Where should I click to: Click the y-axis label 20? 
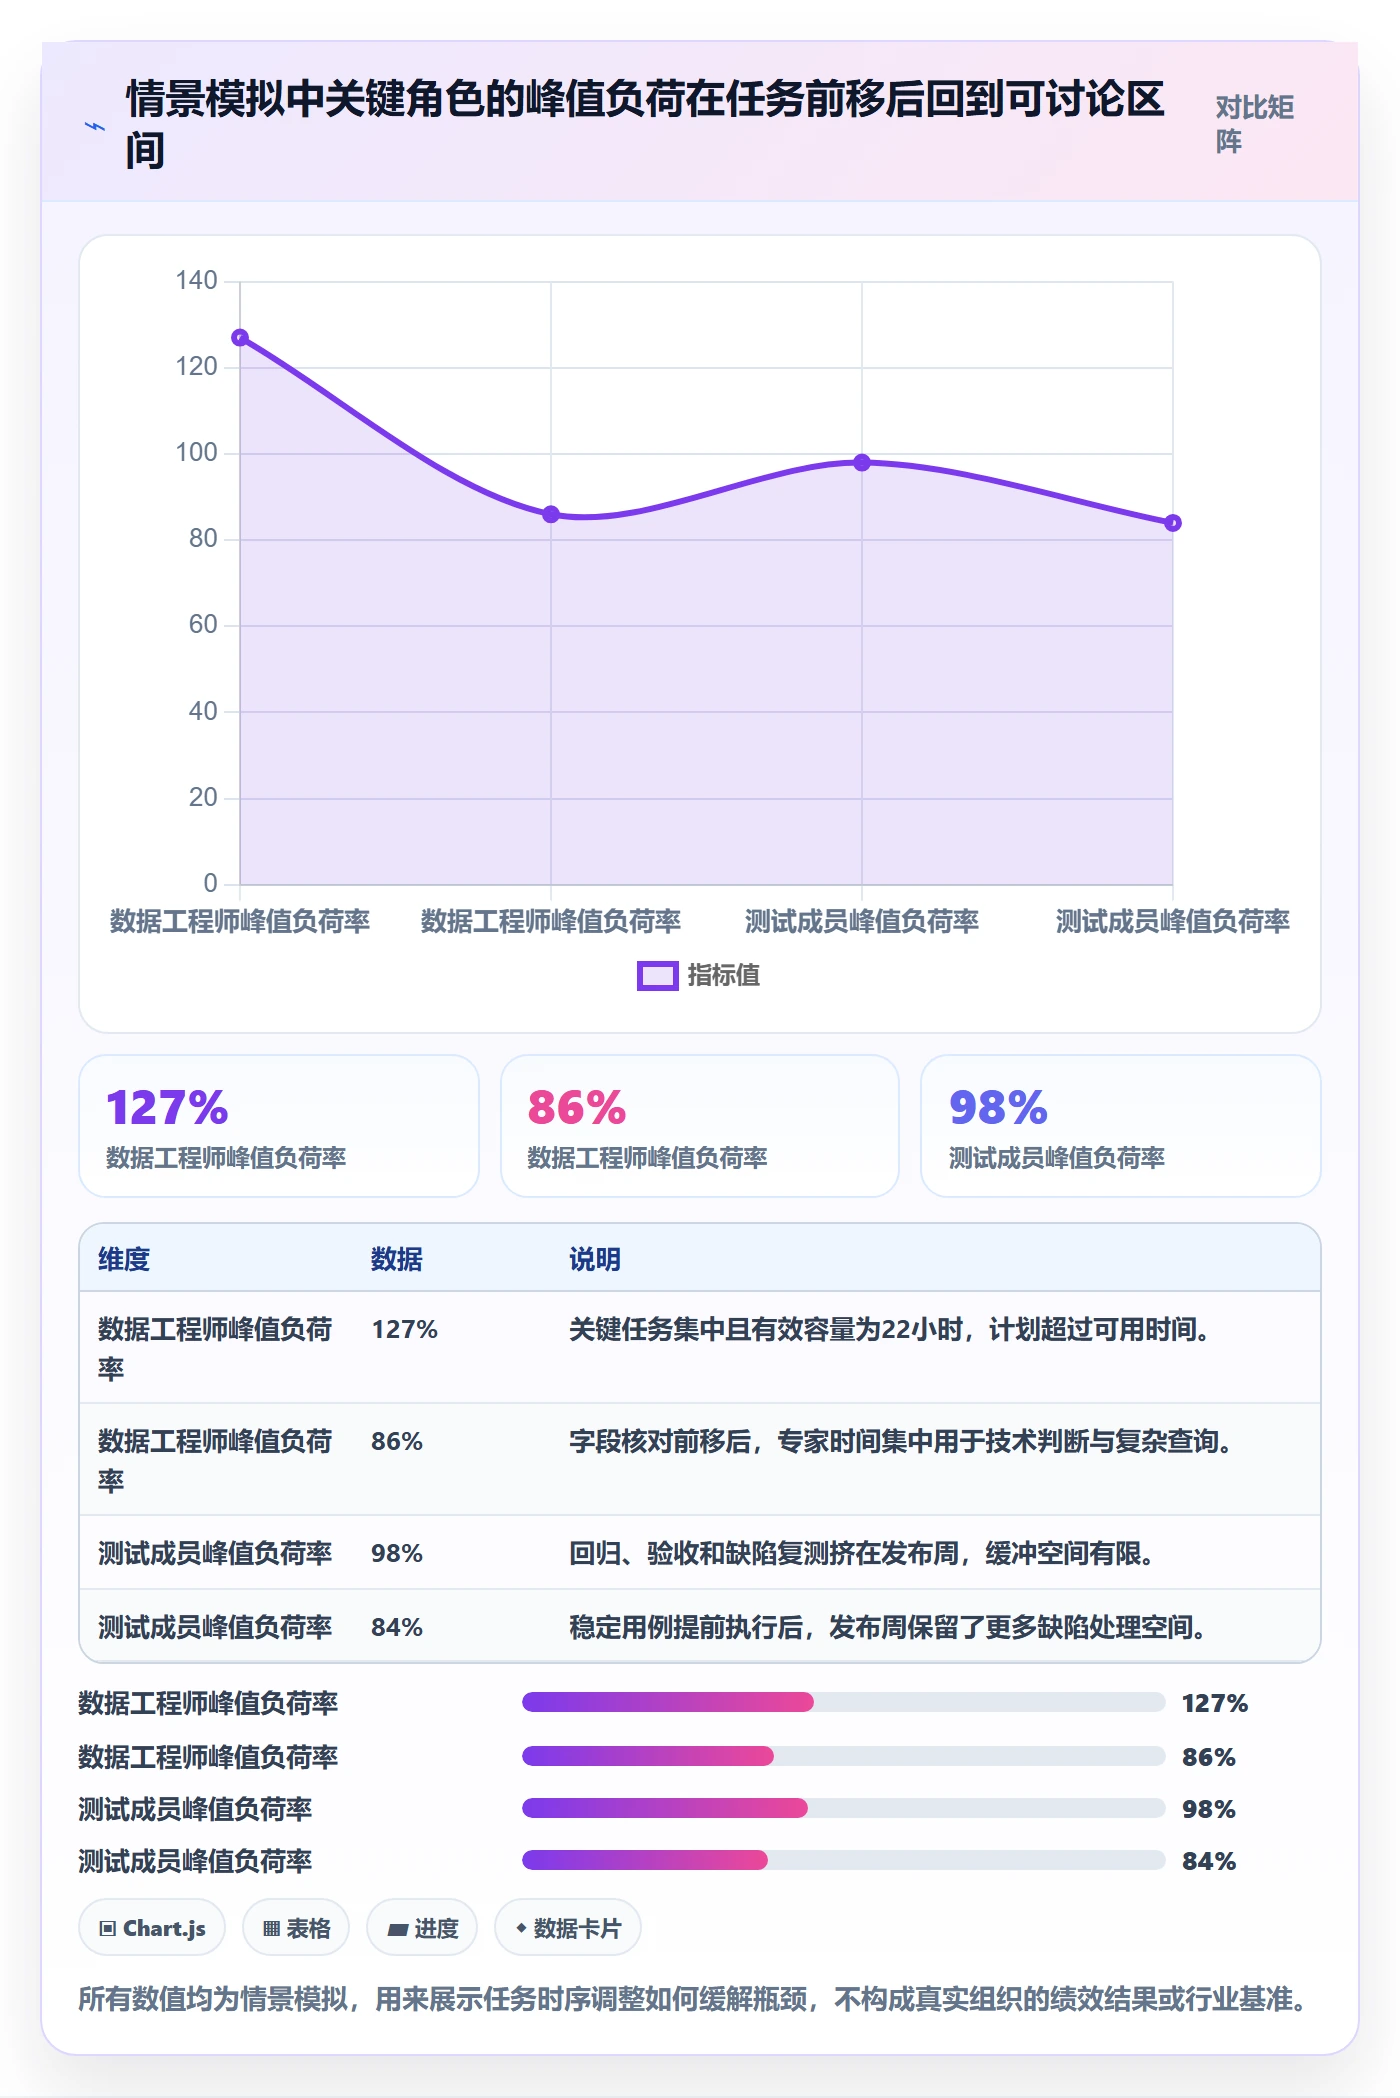(203, 798)
